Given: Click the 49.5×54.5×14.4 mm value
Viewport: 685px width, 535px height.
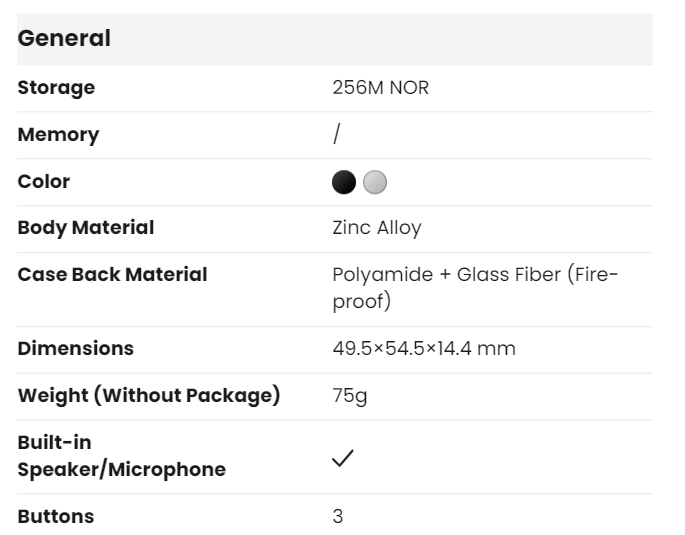Looking at the screenshot, I should pyautogui.click(x=424, y=348).
